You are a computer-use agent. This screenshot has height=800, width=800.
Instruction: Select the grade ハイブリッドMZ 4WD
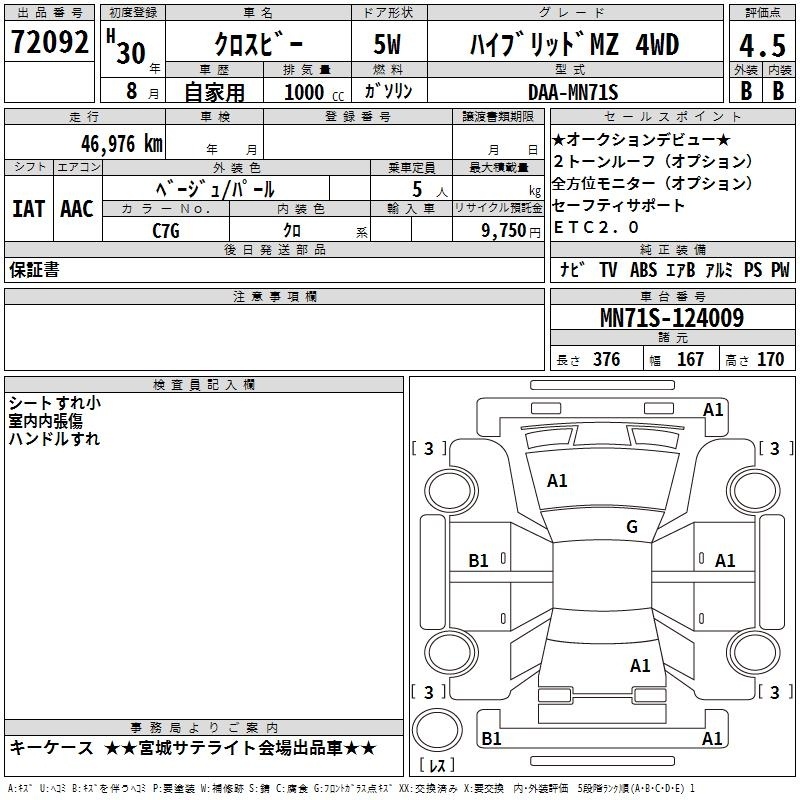coord(574,45)
